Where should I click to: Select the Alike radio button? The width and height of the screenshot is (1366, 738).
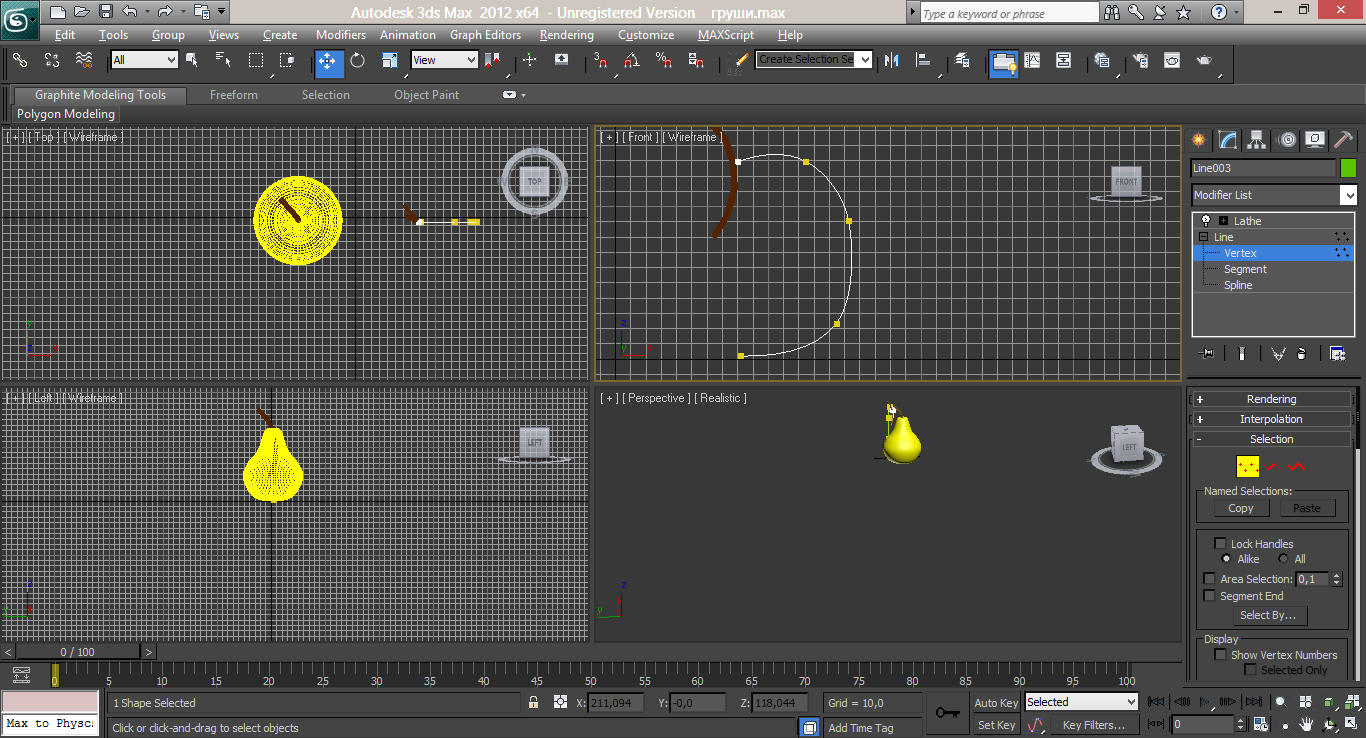(x=1226, y=559)
